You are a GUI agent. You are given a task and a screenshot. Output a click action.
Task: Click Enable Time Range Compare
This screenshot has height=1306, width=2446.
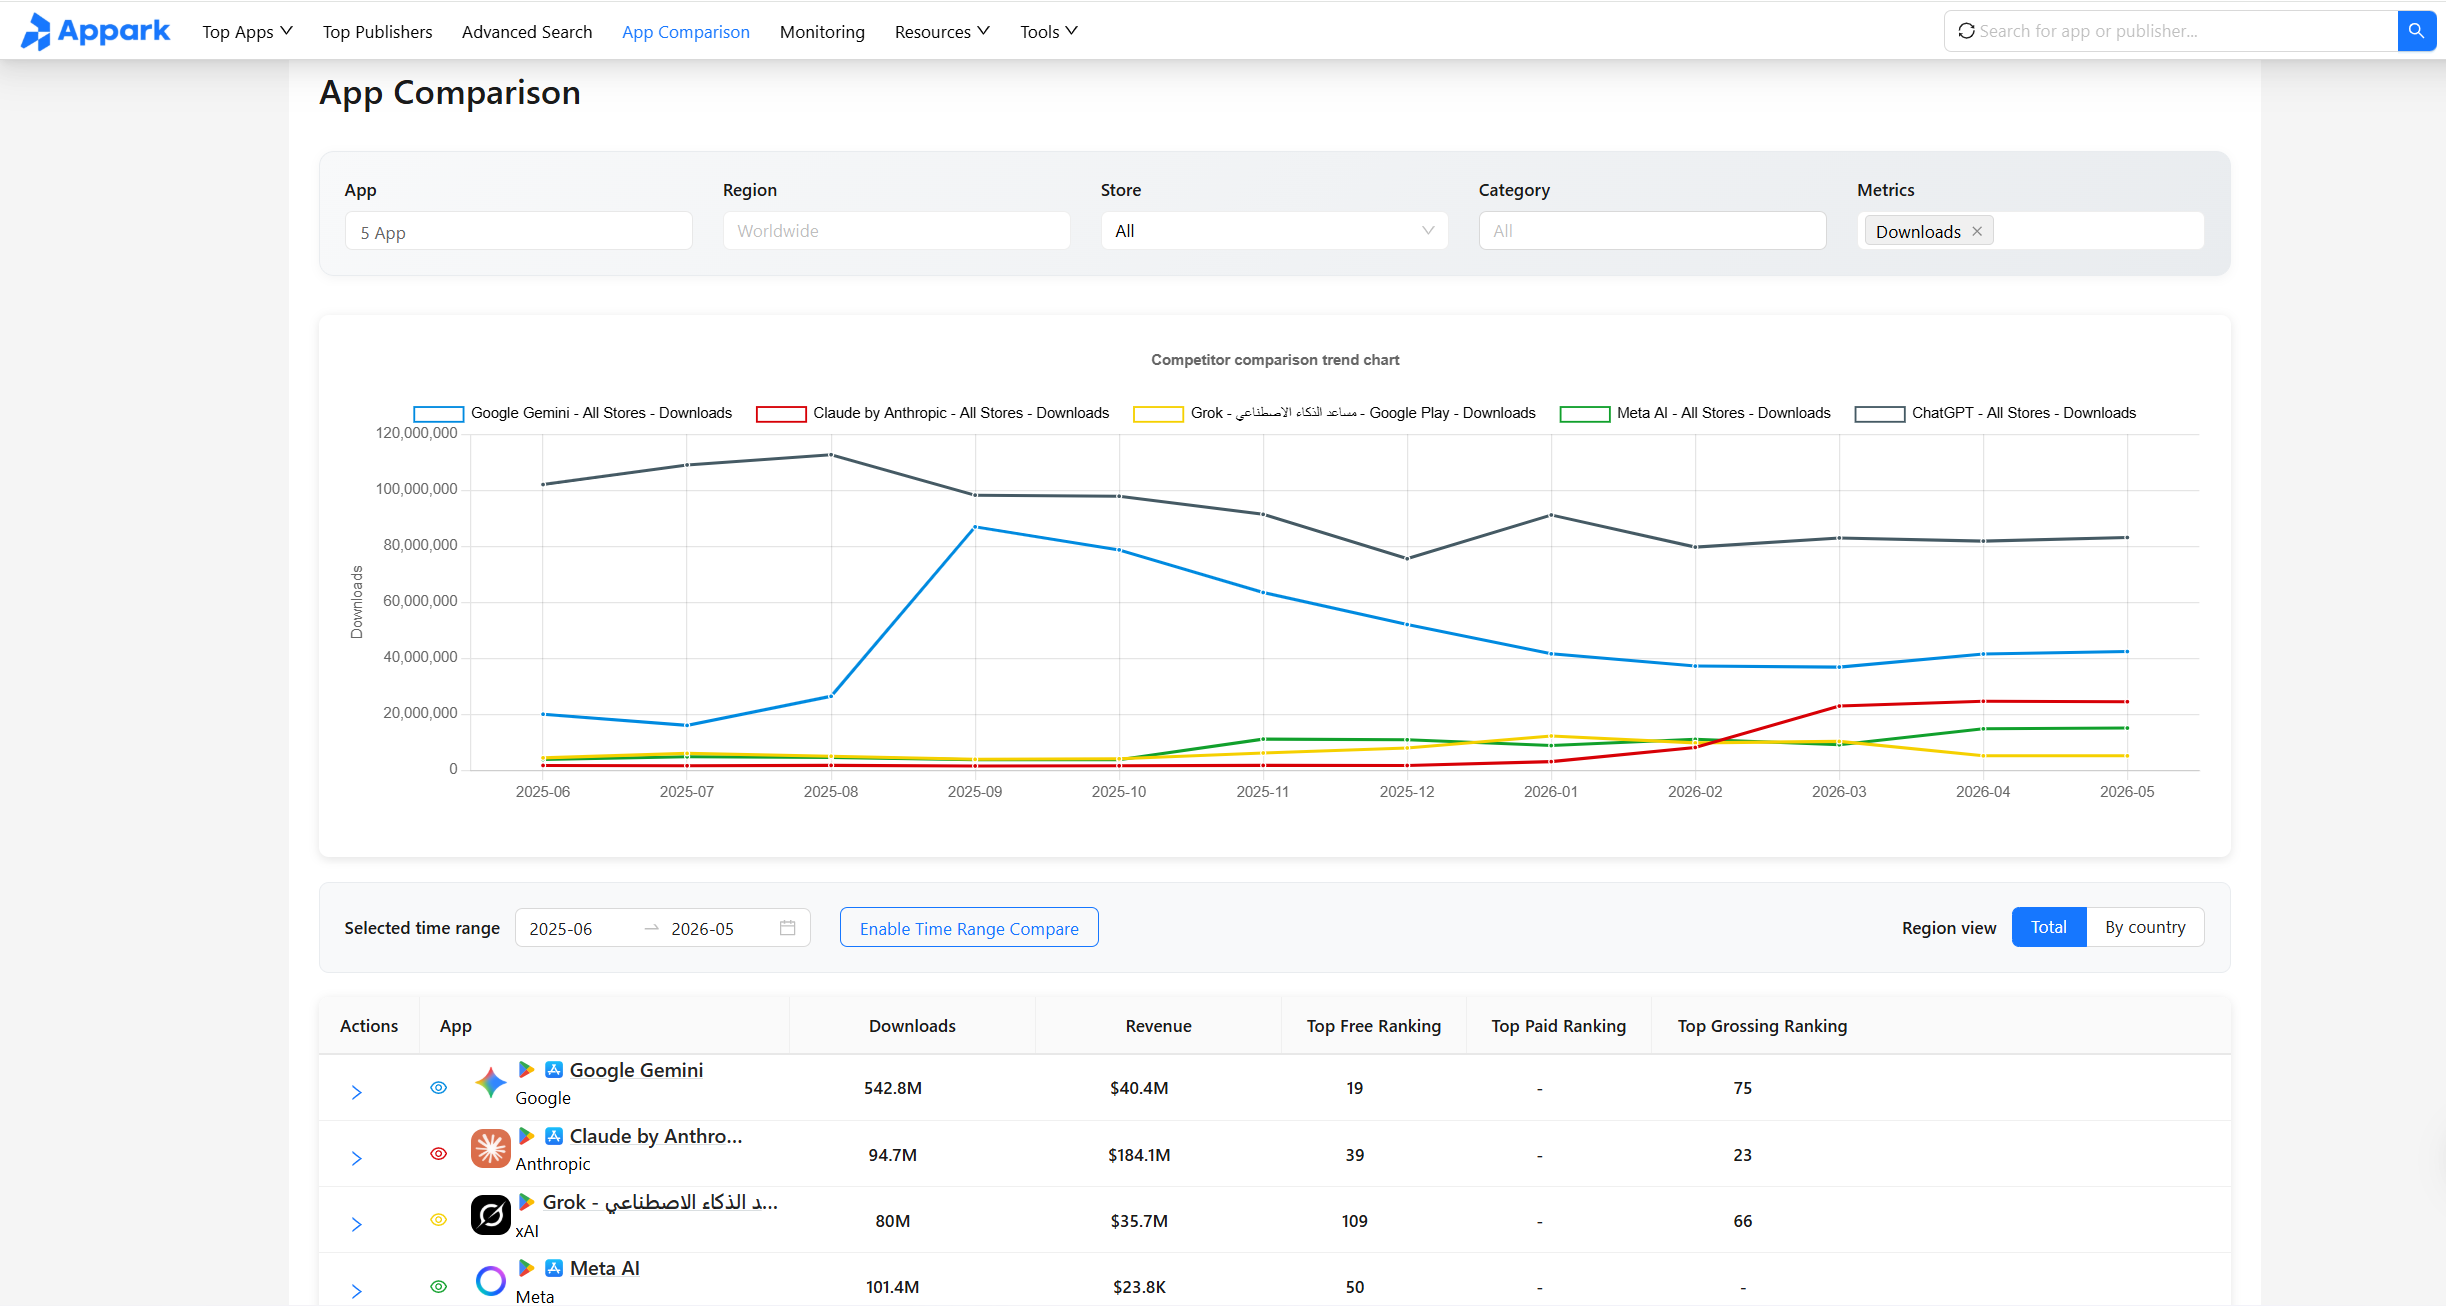pyautogui.click(x=969, y=928)
